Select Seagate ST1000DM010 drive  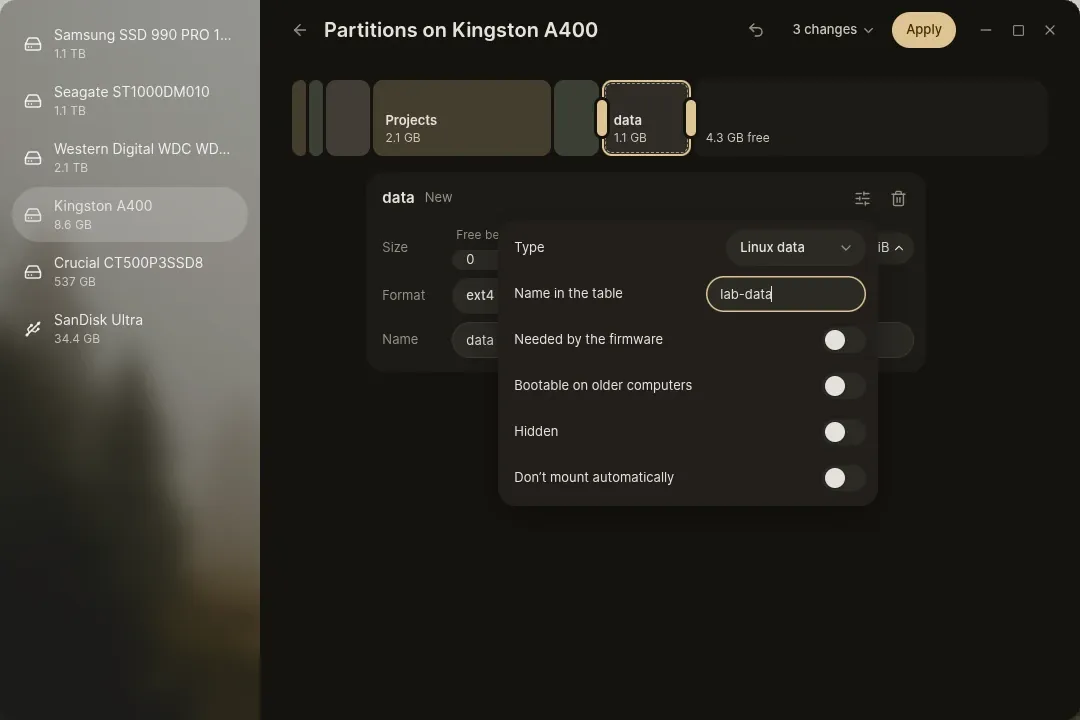pyautogui.click(x=130, y=101)
